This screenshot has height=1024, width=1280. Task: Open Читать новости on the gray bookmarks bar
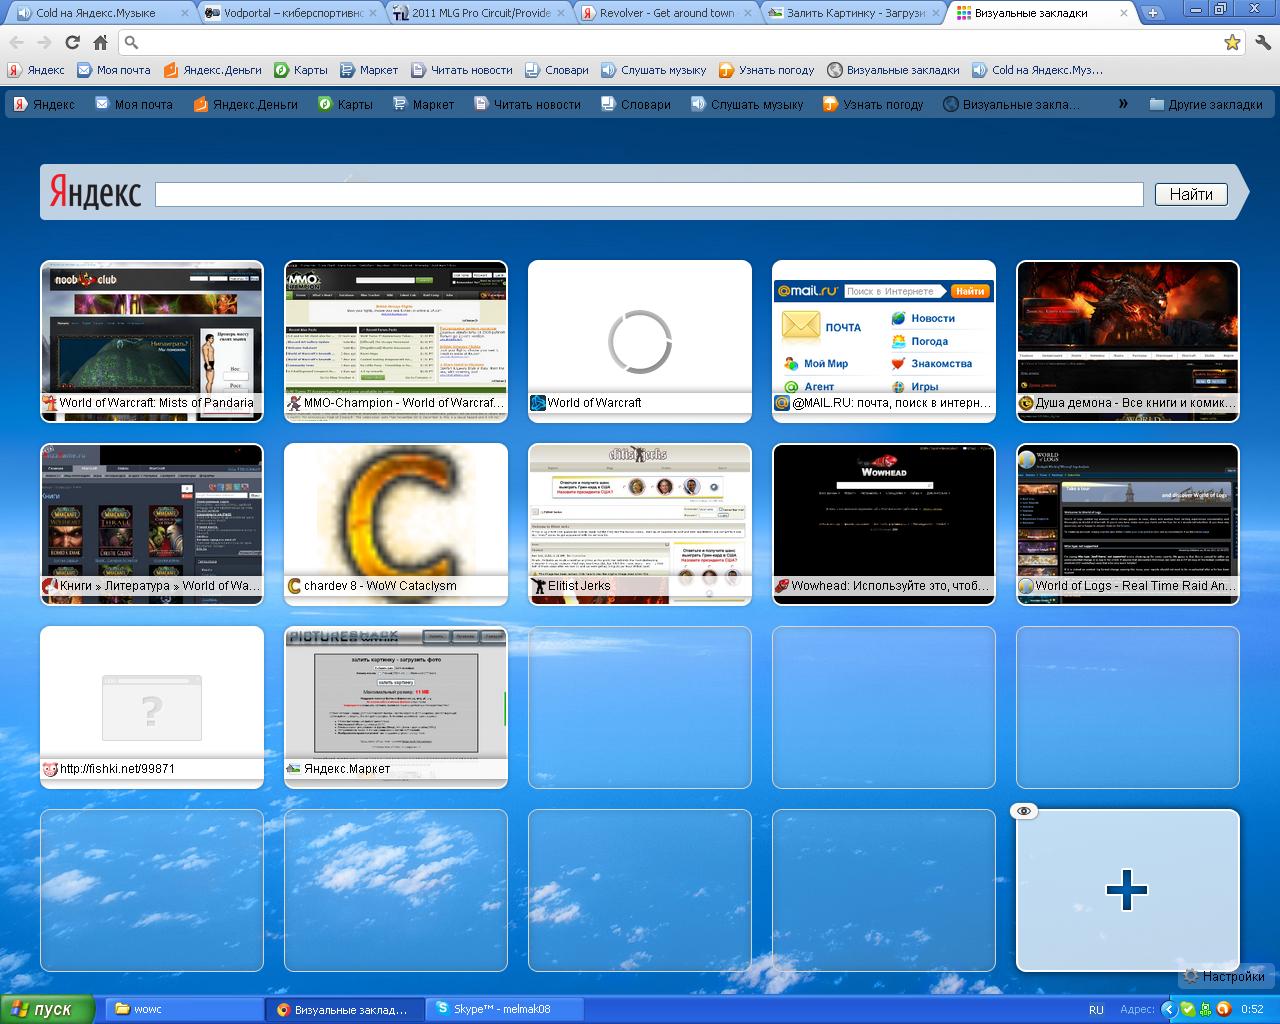click(461, 70)
